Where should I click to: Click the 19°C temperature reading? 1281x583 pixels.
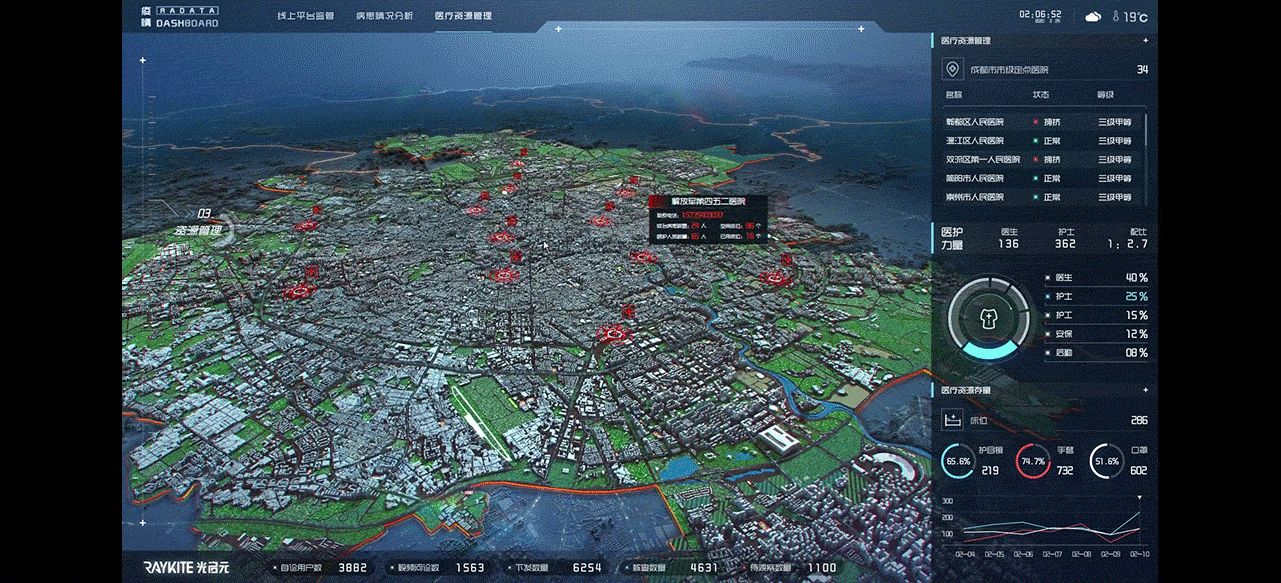coord(1135,17)
